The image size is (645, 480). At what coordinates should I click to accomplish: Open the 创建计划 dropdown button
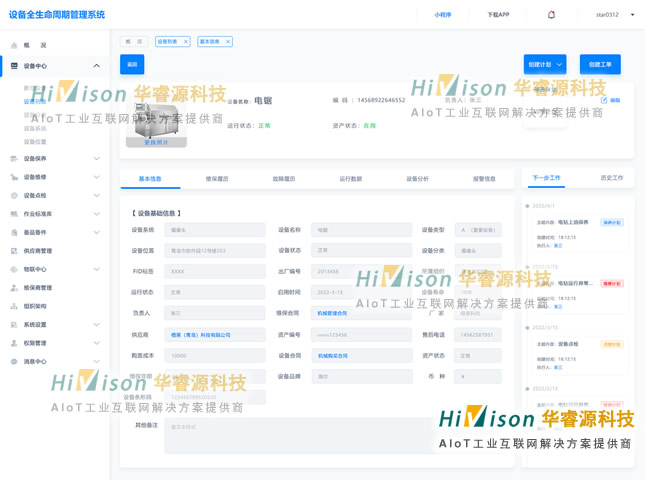545,65
